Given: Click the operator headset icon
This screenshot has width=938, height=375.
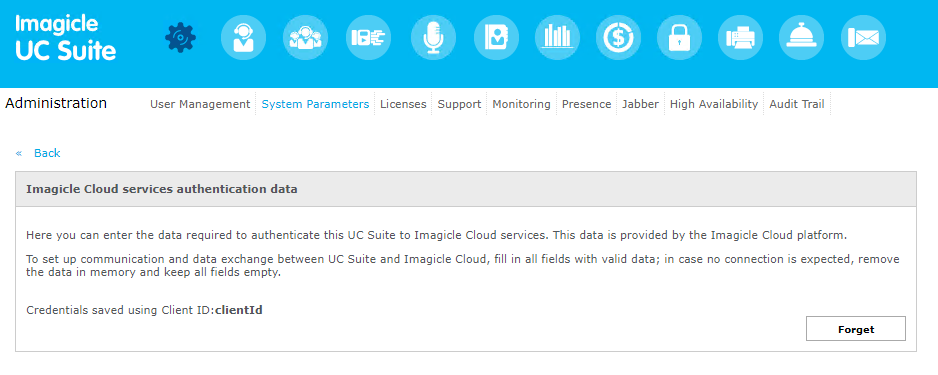Looking at the screenshot, I should pyautogui.click(x=243, y=38).
